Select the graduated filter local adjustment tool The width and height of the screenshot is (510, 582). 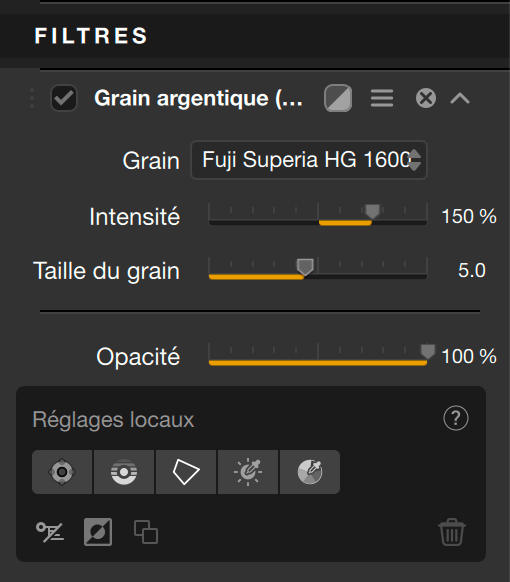click(124, 472)
